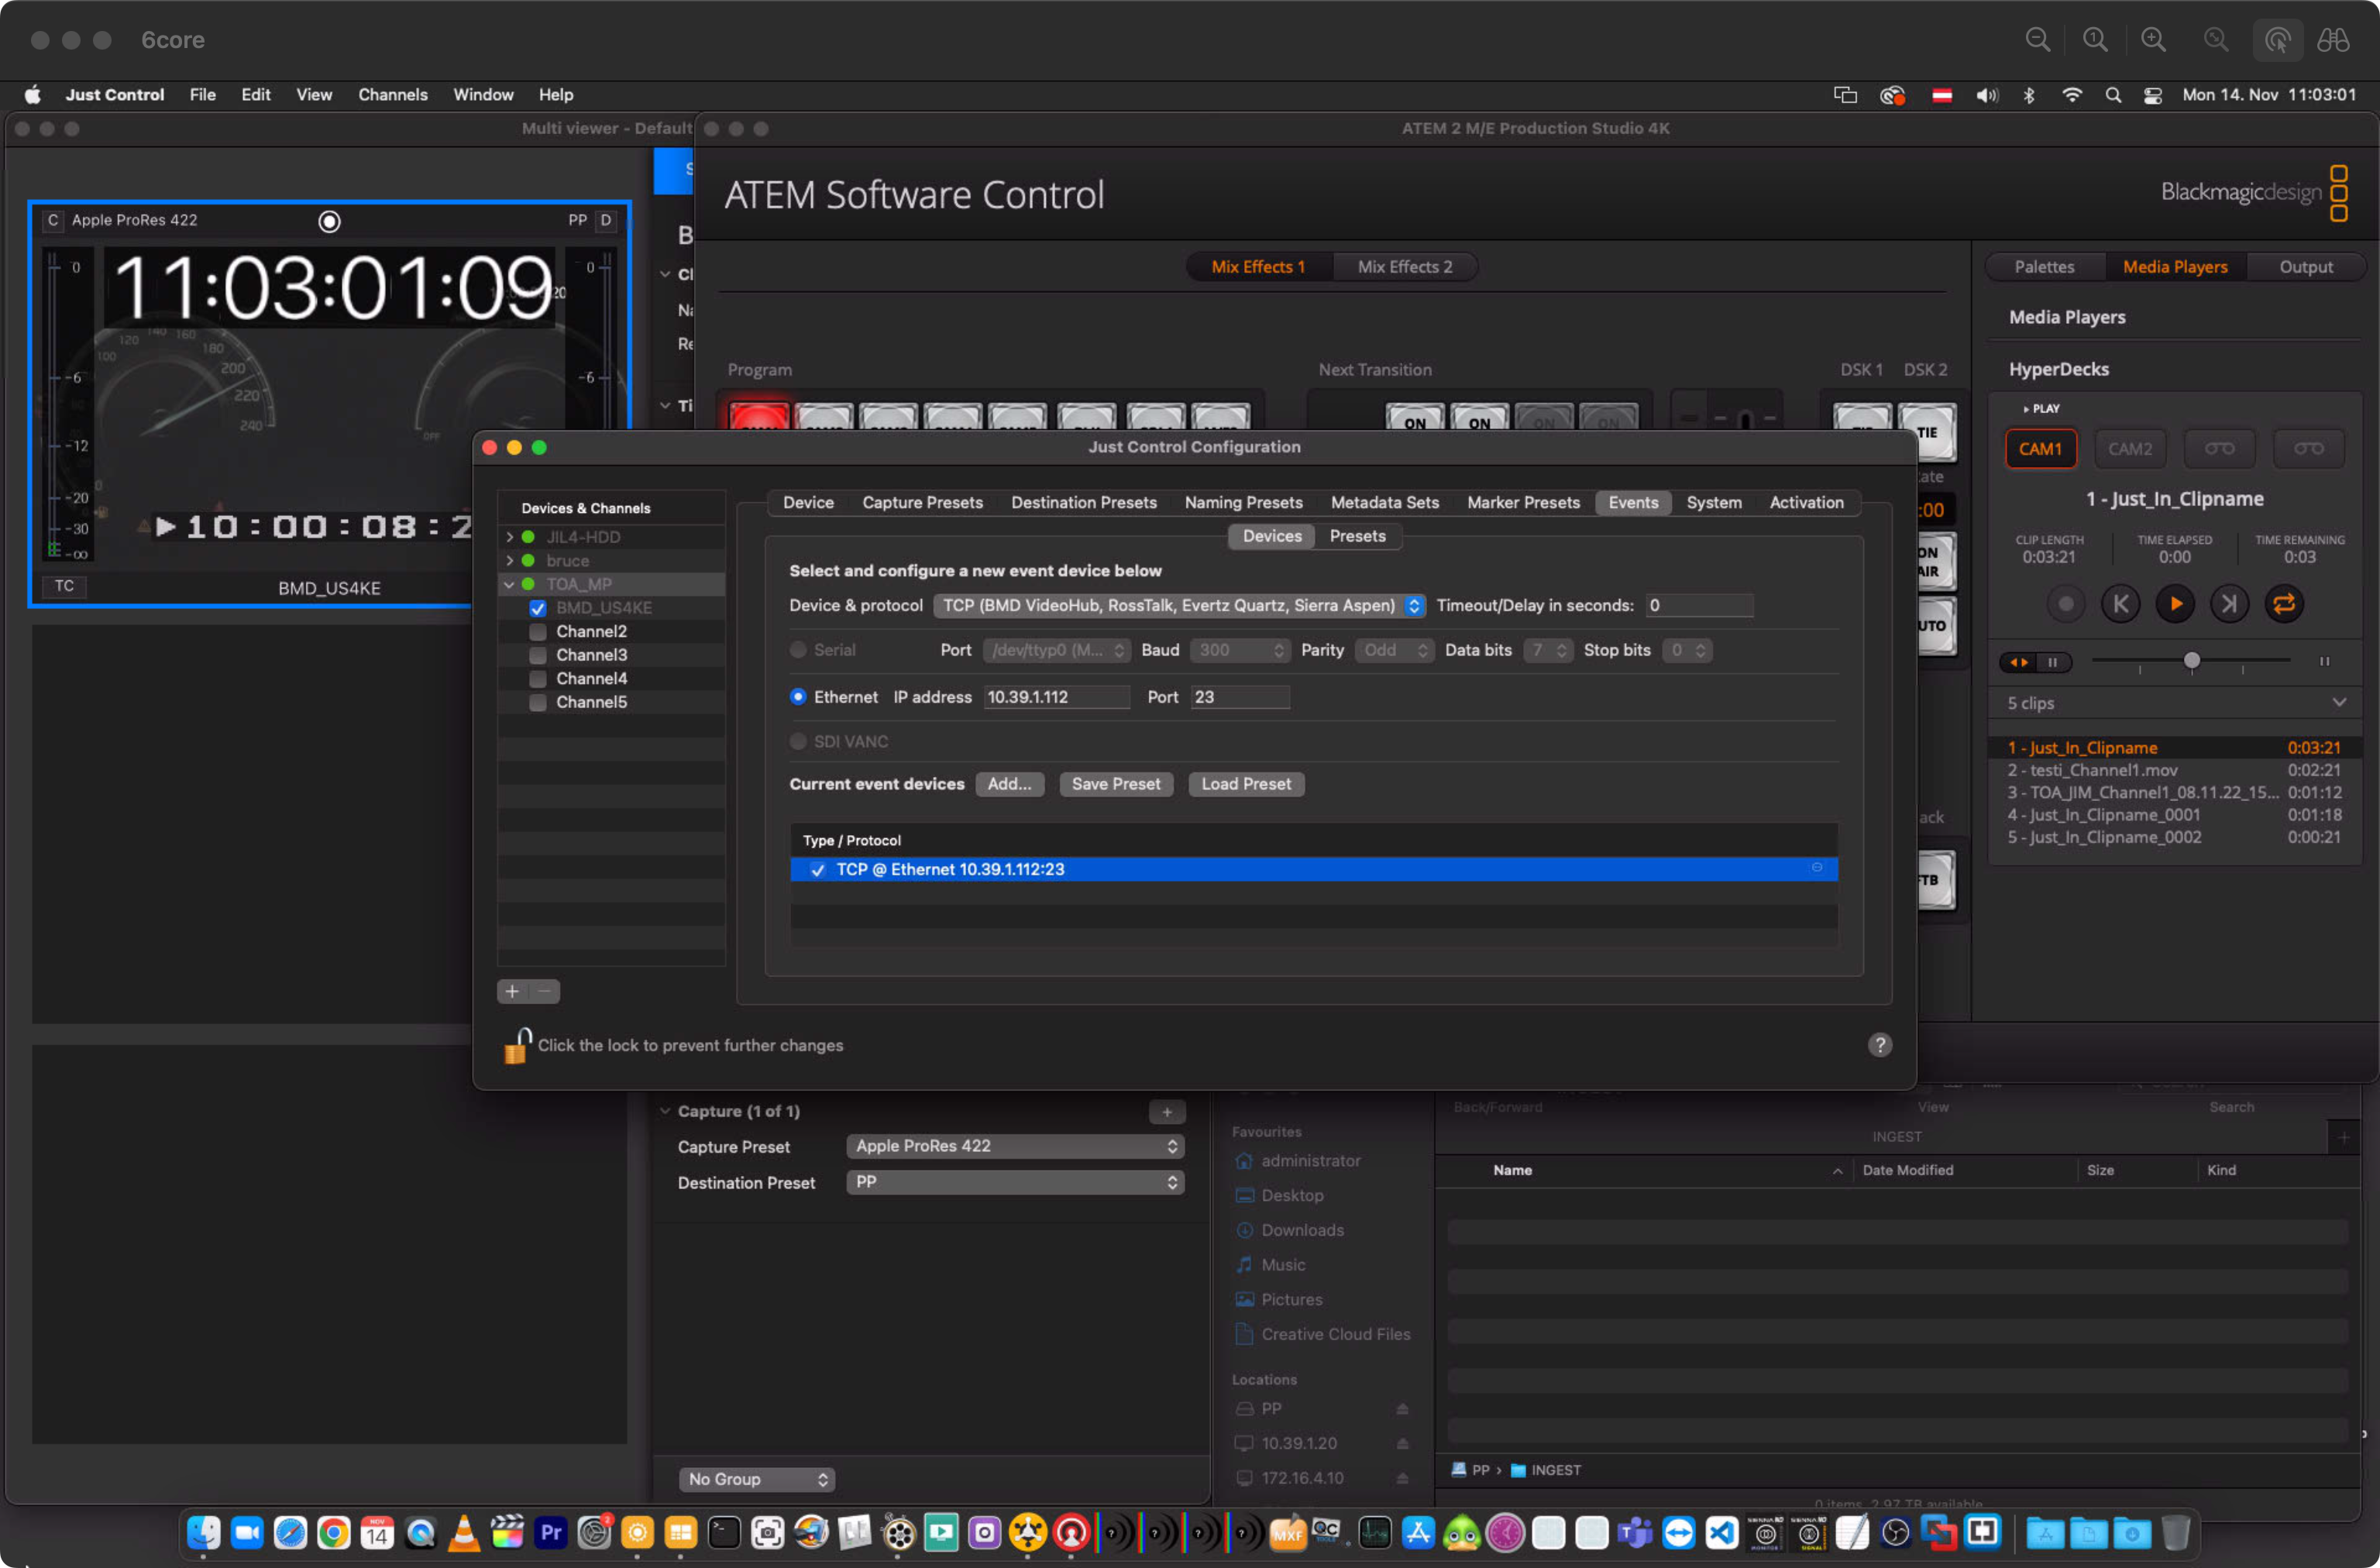Open Finder from the Dock
The width and height of the screenshot is (2380, 1568).
coord(203,1532)
